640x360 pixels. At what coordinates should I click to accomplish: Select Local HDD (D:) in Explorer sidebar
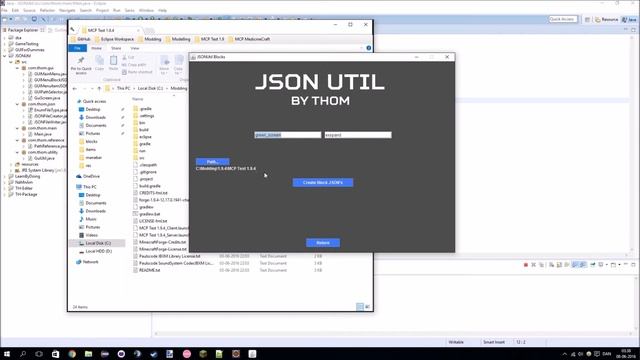pos(95,251)
